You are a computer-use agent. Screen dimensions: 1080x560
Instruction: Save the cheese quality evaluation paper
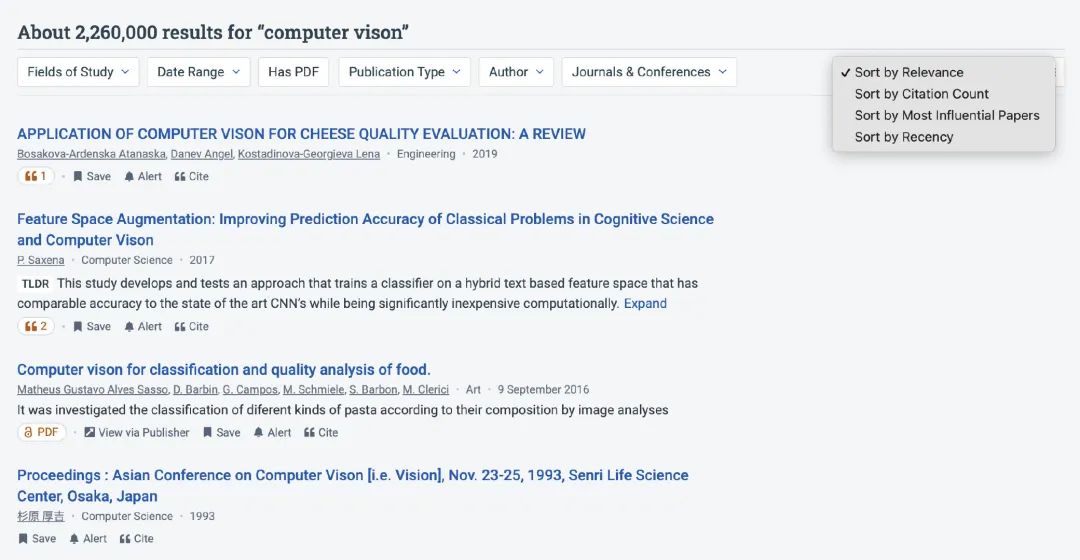(x=92, y=176)
